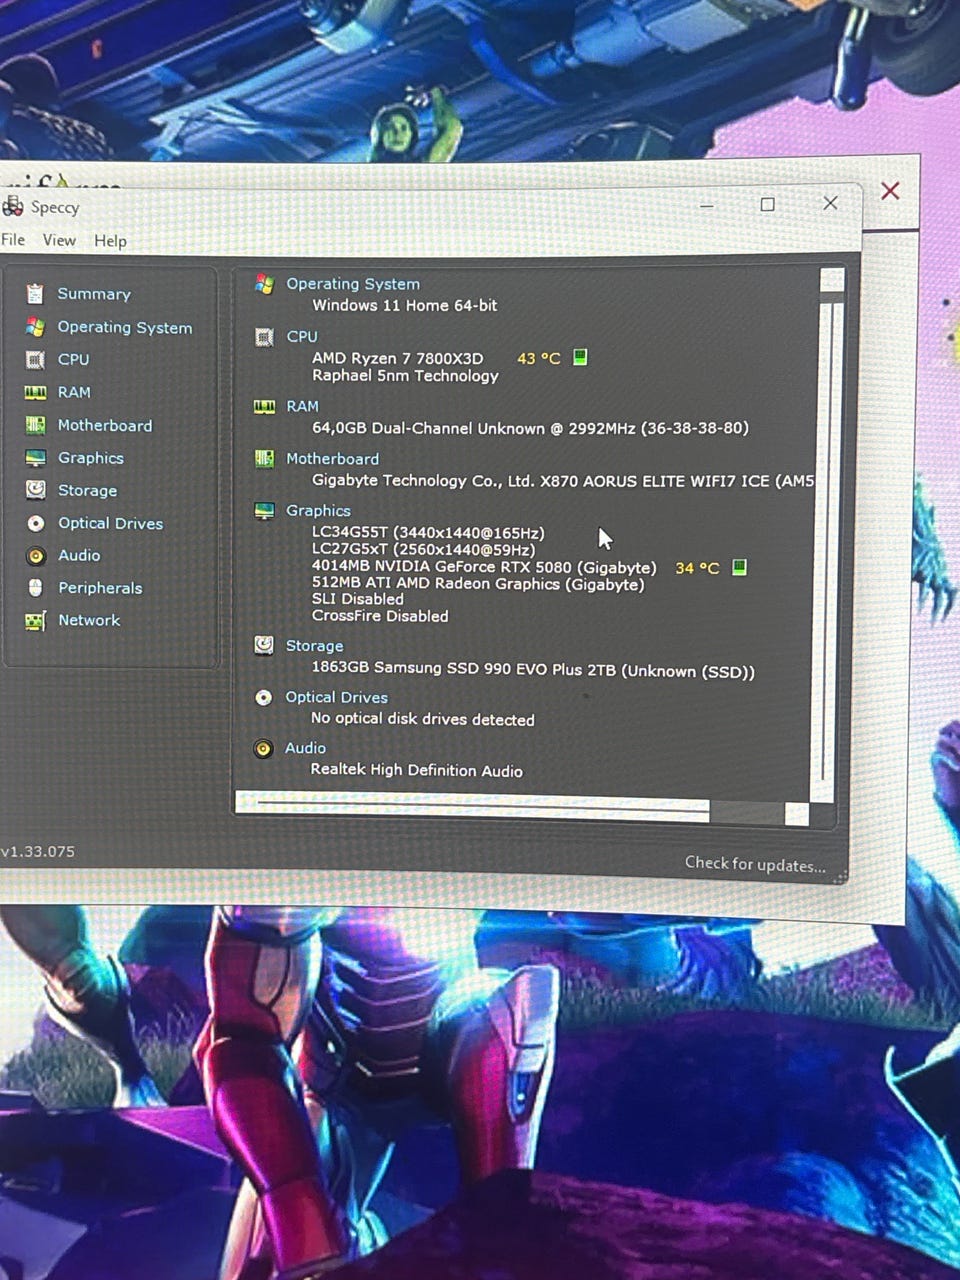
Task: Click the LC27G5xT monitor line
Action: point(423,549)
